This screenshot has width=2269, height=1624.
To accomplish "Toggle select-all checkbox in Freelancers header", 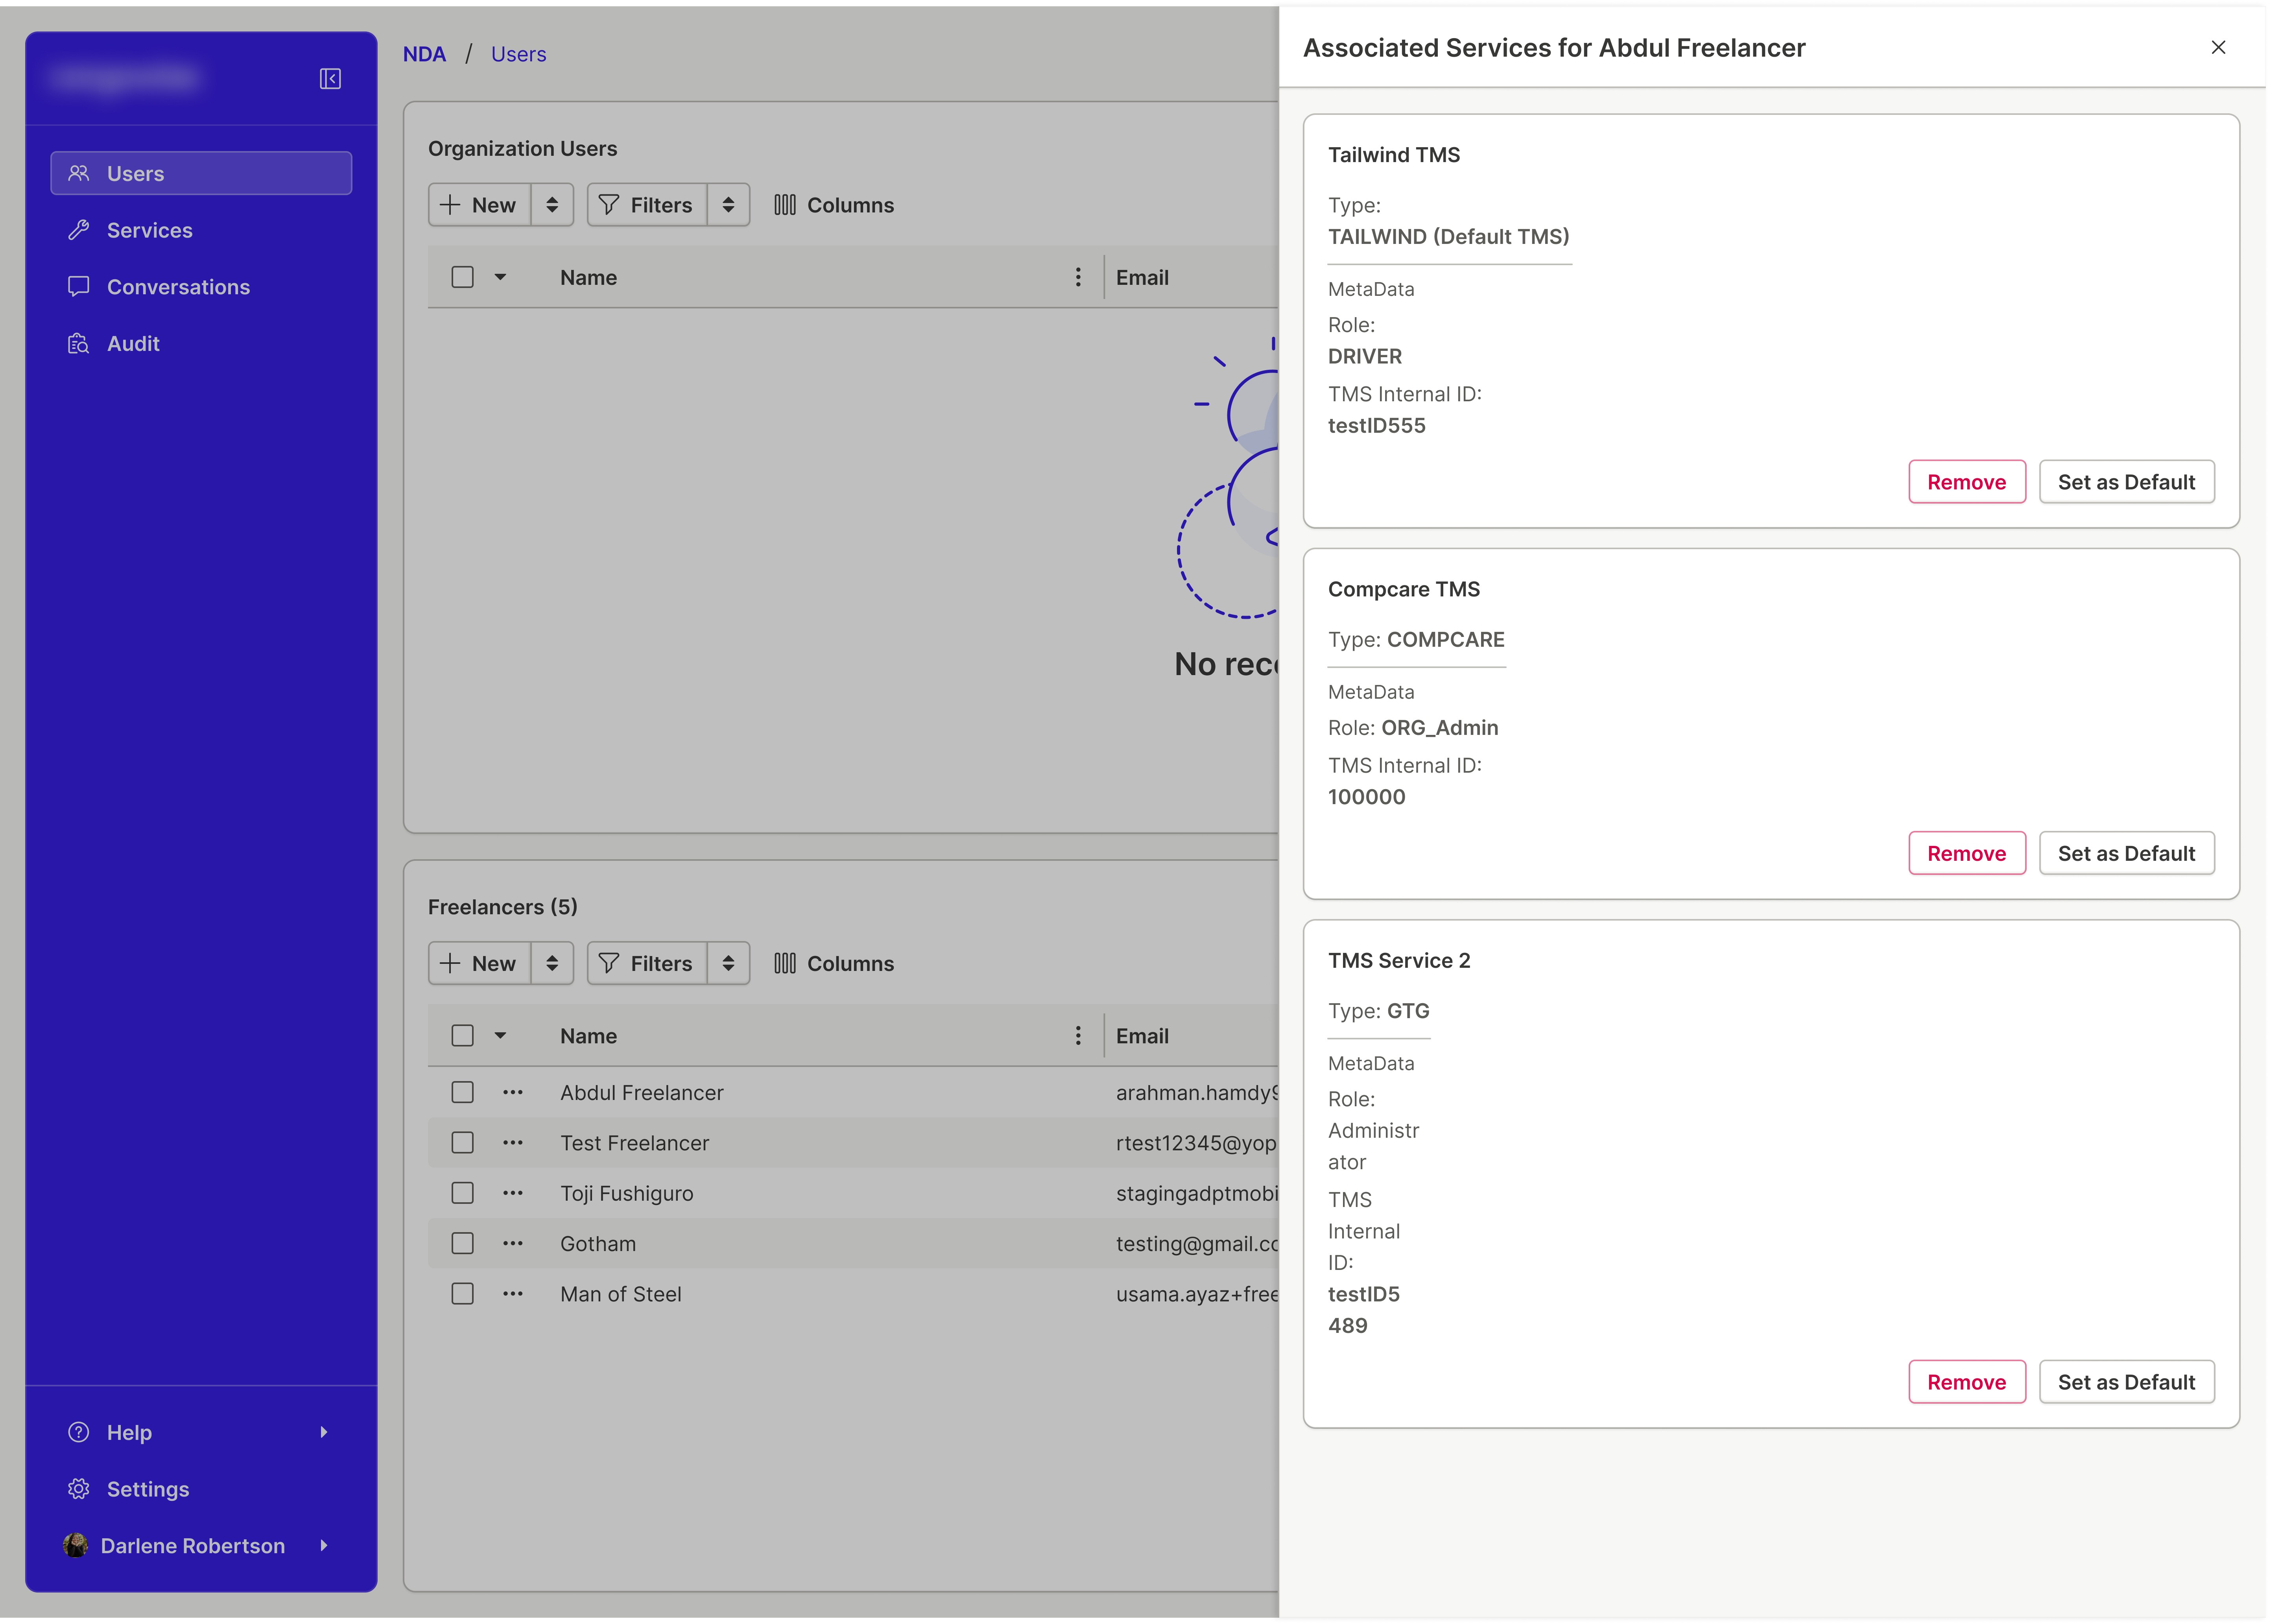I will (462, 1036).
